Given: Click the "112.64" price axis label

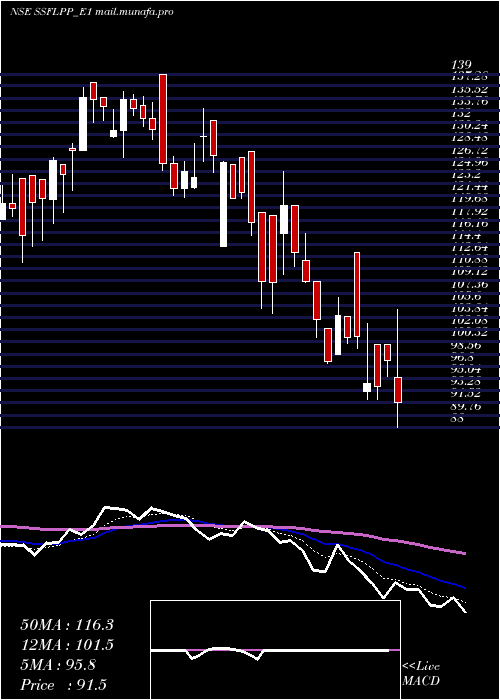Looking at the screenshot, I should 471,248.
